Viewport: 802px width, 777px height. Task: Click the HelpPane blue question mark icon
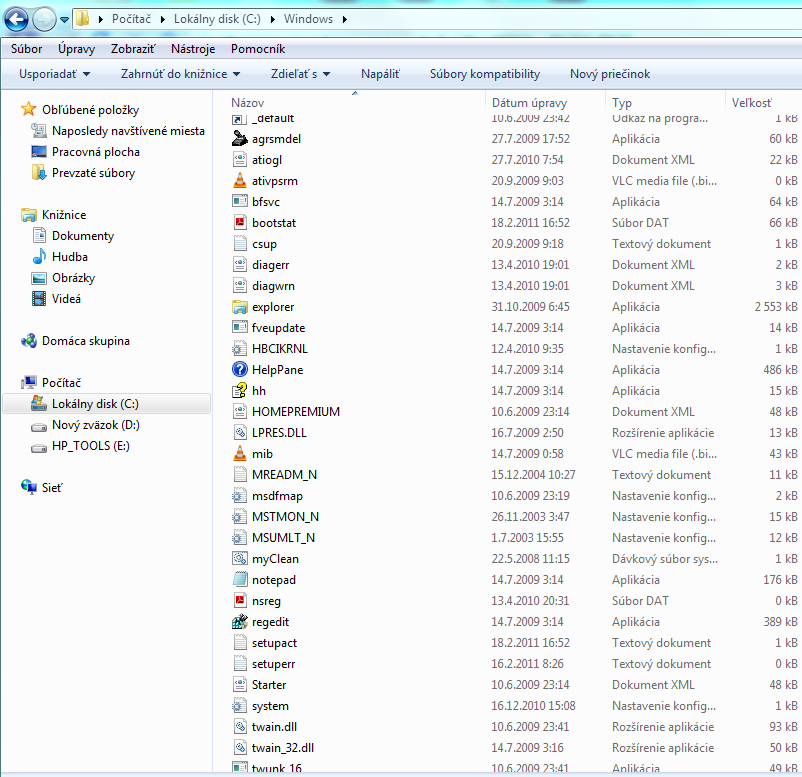pyautogui.click(x=239, y=370)
